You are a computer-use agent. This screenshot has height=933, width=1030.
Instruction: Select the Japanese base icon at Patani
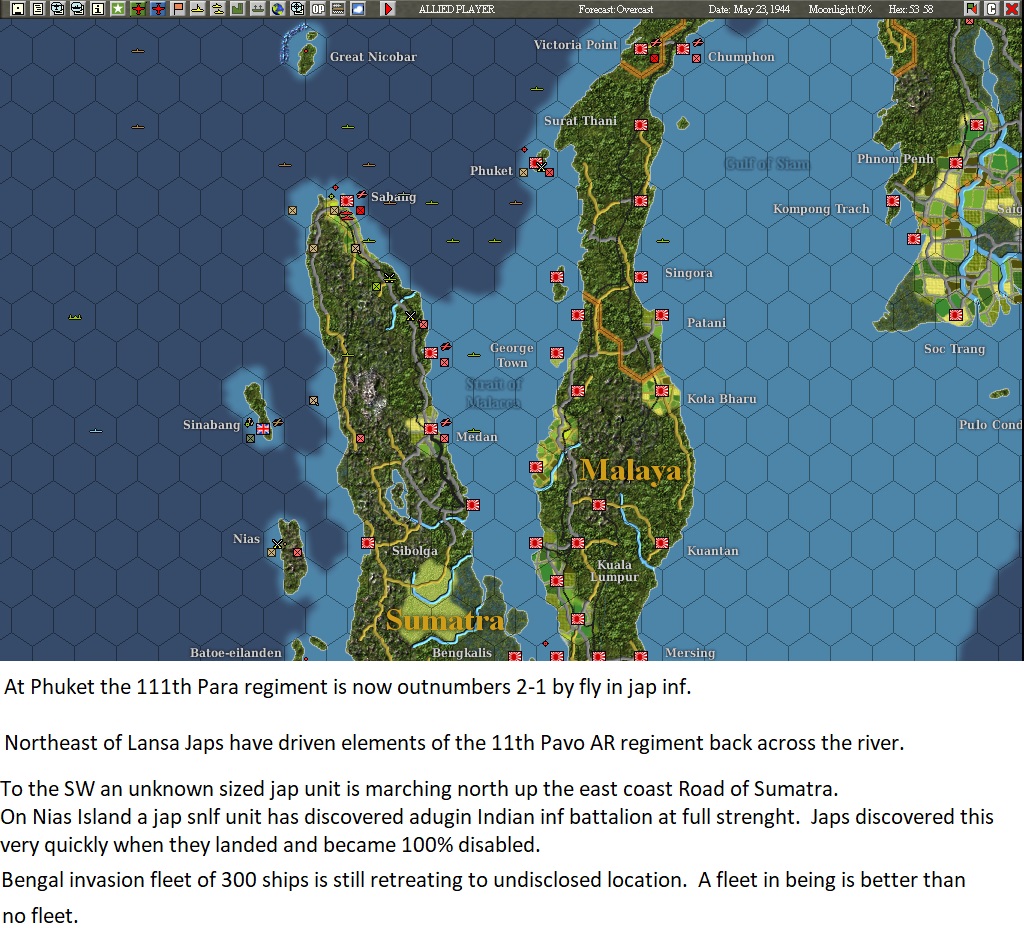coord(662,315)
